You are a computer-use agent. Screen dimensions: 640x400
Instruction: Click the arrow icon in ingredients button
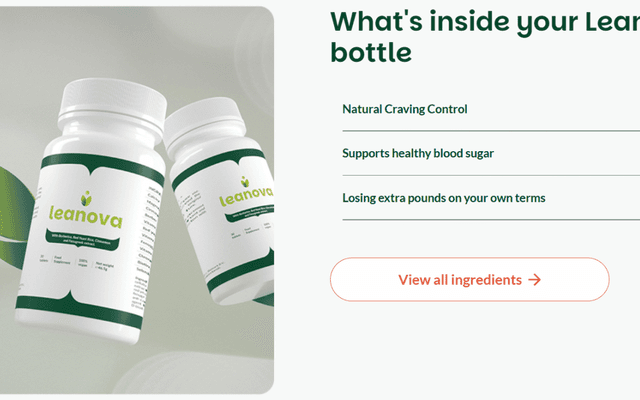[534, 280]
